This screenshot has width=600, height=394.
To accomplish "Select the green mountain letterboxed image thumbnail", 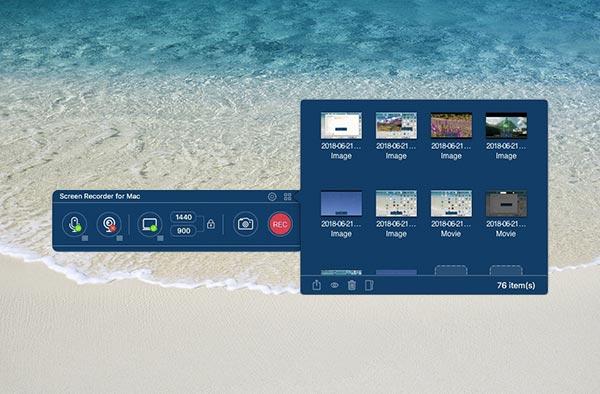I will 506,125.
